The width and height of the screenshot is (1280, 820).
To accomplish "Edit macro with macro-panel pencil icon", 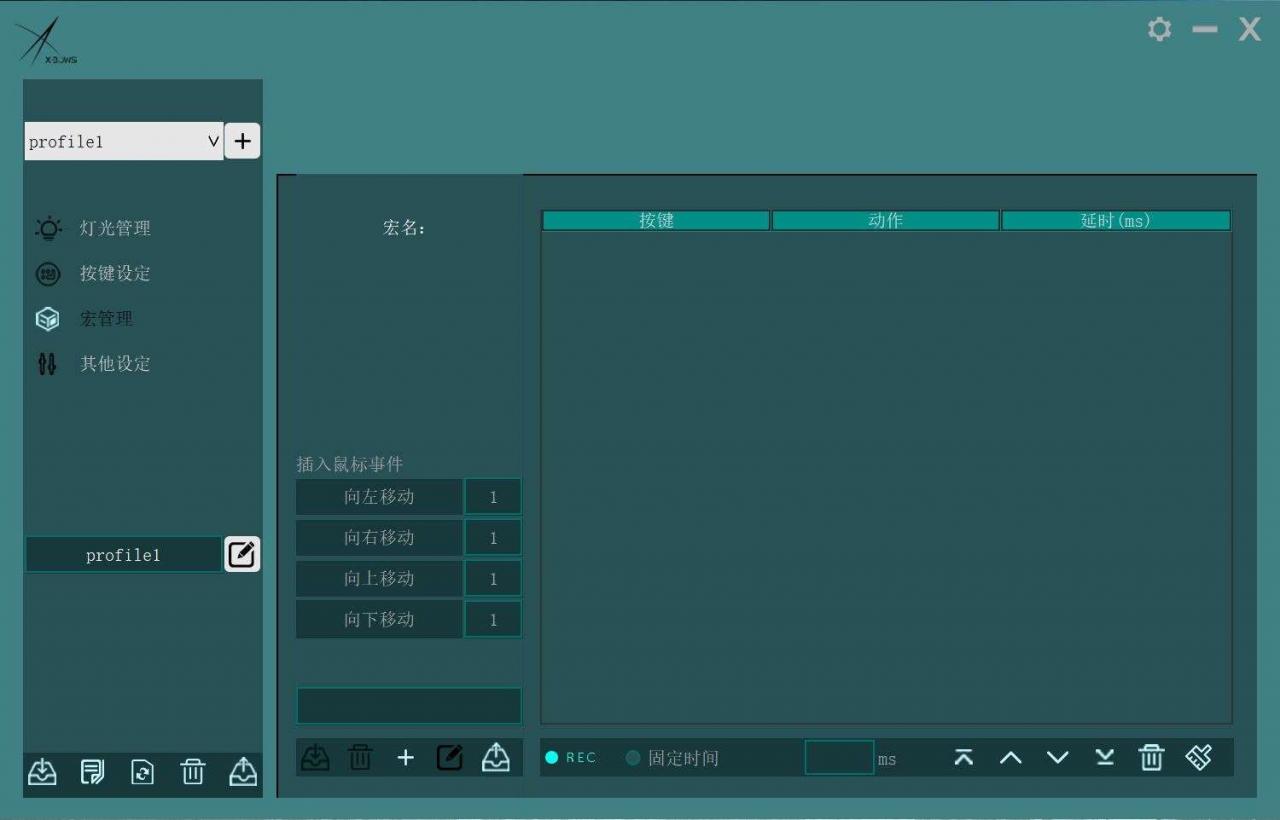I will [x=450, y=758].
